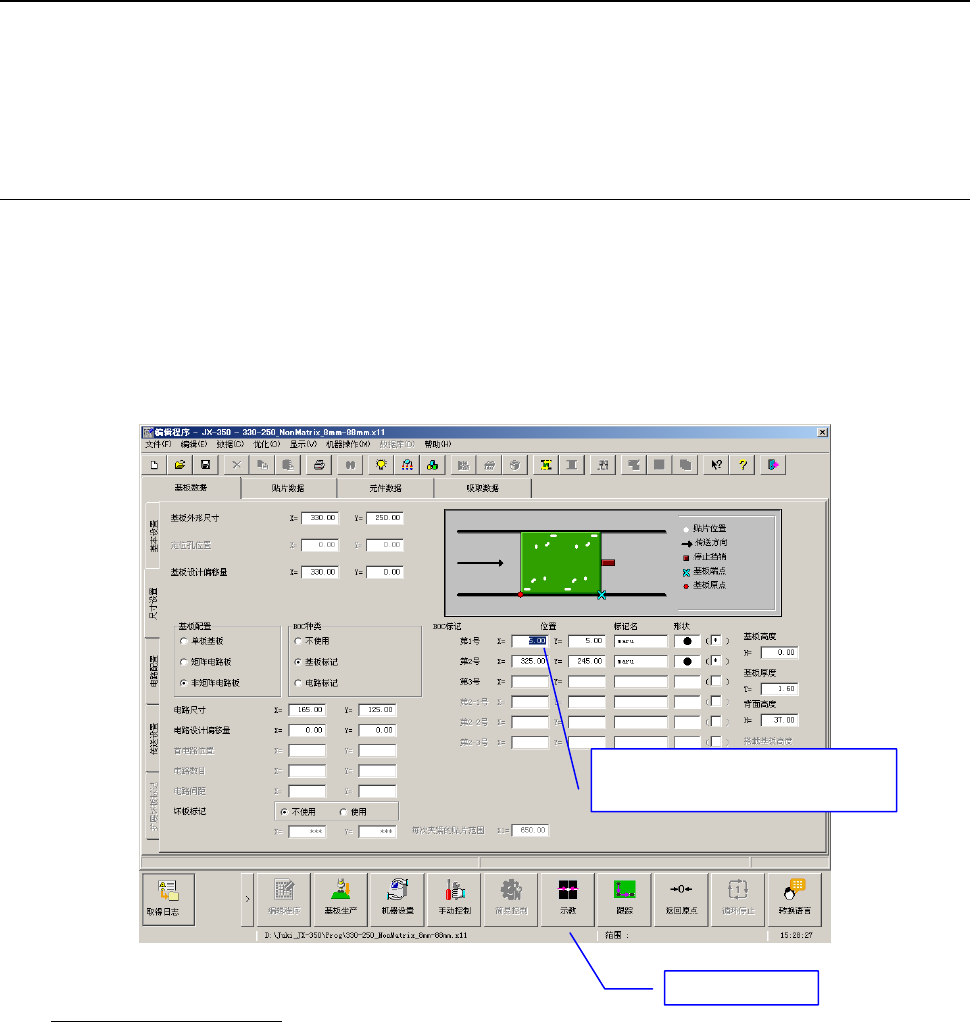Image resolution: width=970 pixels, height=1022 pixels.
Task: Toggle the checkbox in BOC 第2号 row
Action: tap(716, 661)
